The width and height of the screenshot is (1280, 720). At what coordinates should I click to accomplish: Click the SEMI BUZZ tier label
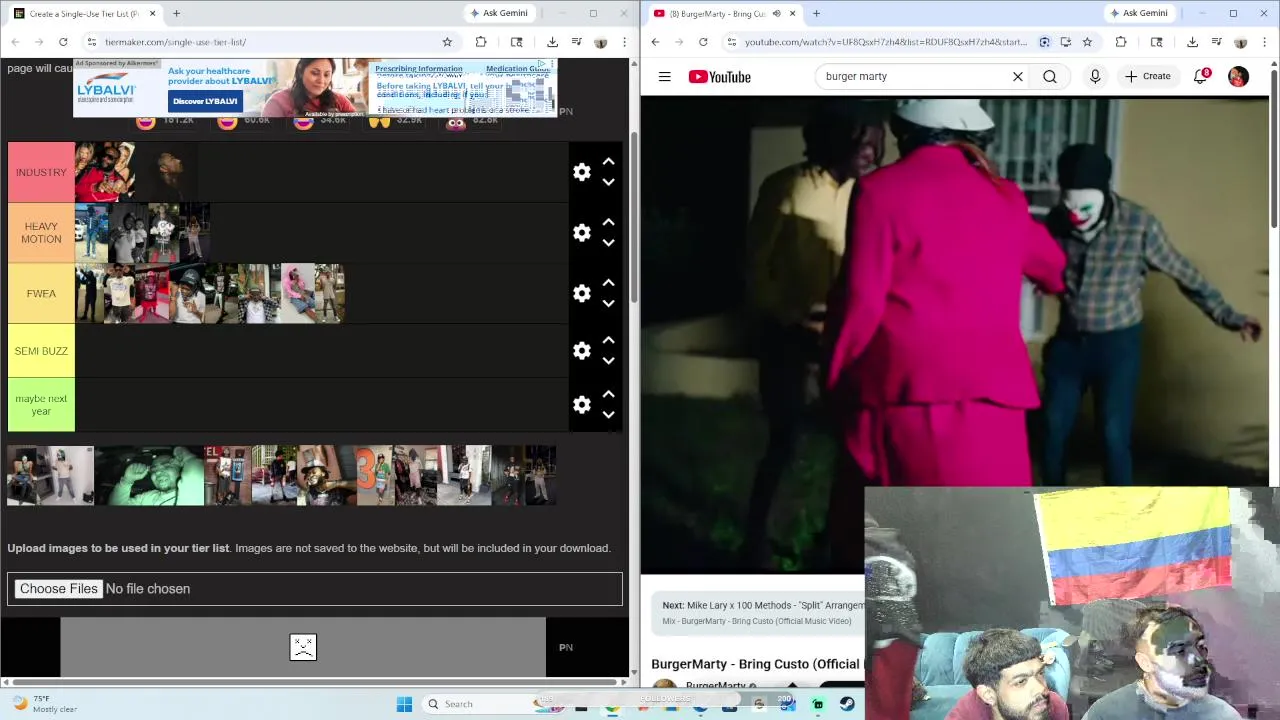coord(41,351)
